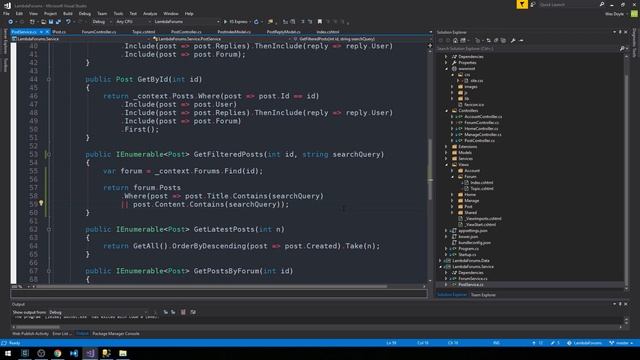Open the Show output from Debug dropdown
640x360 pixels.
click(x=98, y=312)
